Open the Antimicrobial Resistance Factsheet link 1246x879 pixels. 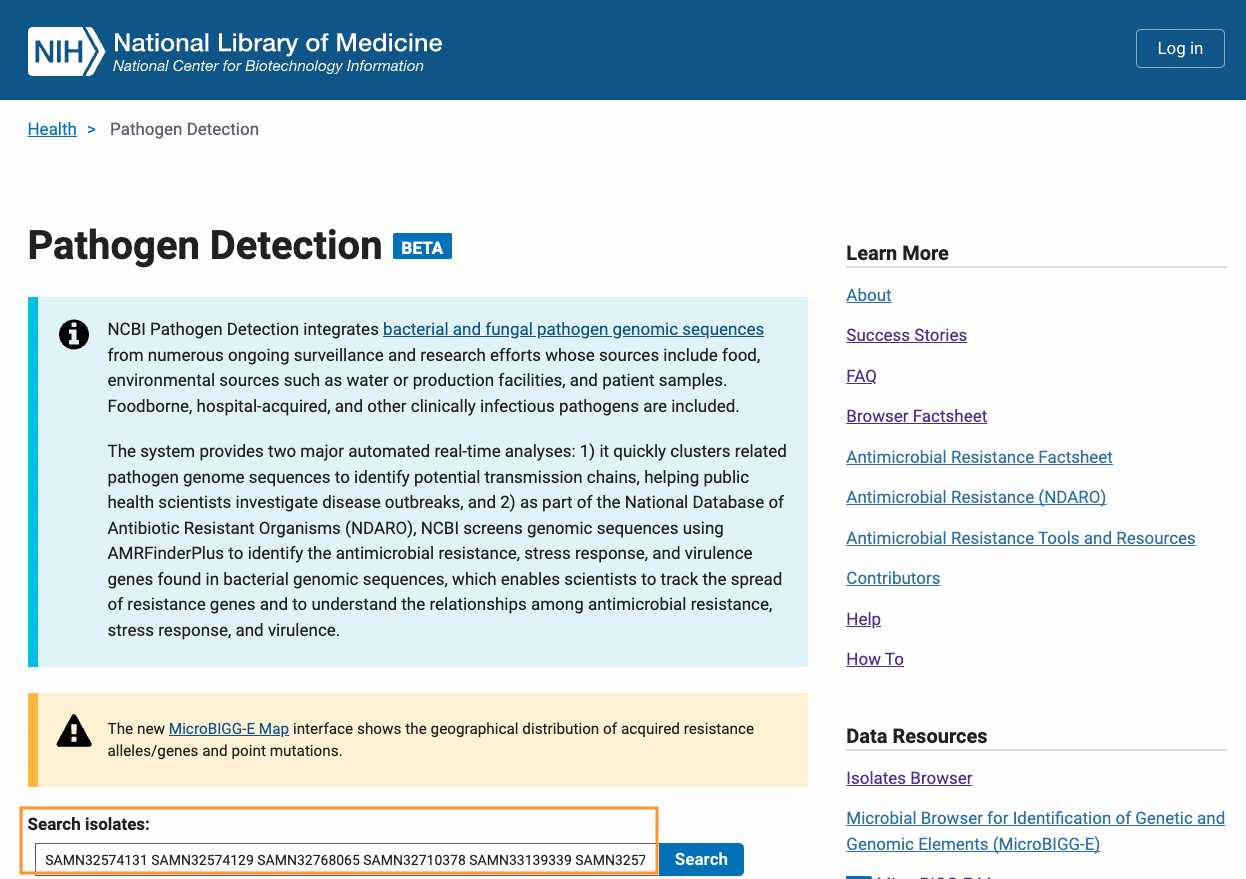point(979,457)
